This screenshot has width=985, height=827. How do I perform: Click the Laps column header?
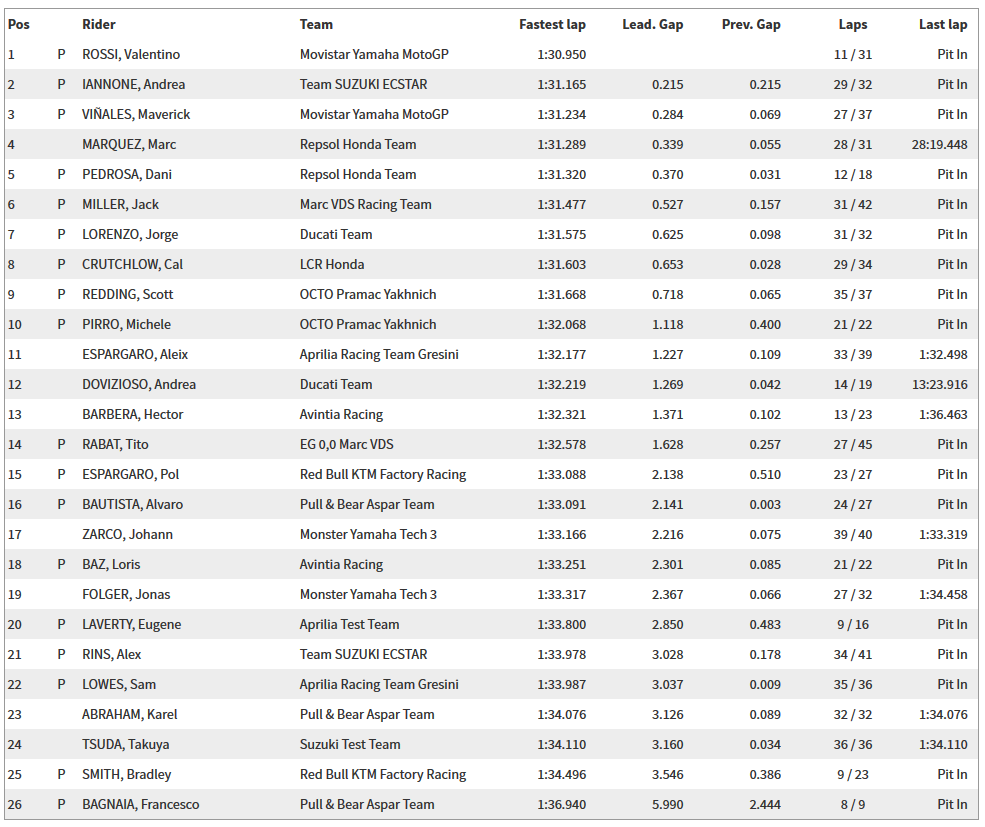[853, 24]
